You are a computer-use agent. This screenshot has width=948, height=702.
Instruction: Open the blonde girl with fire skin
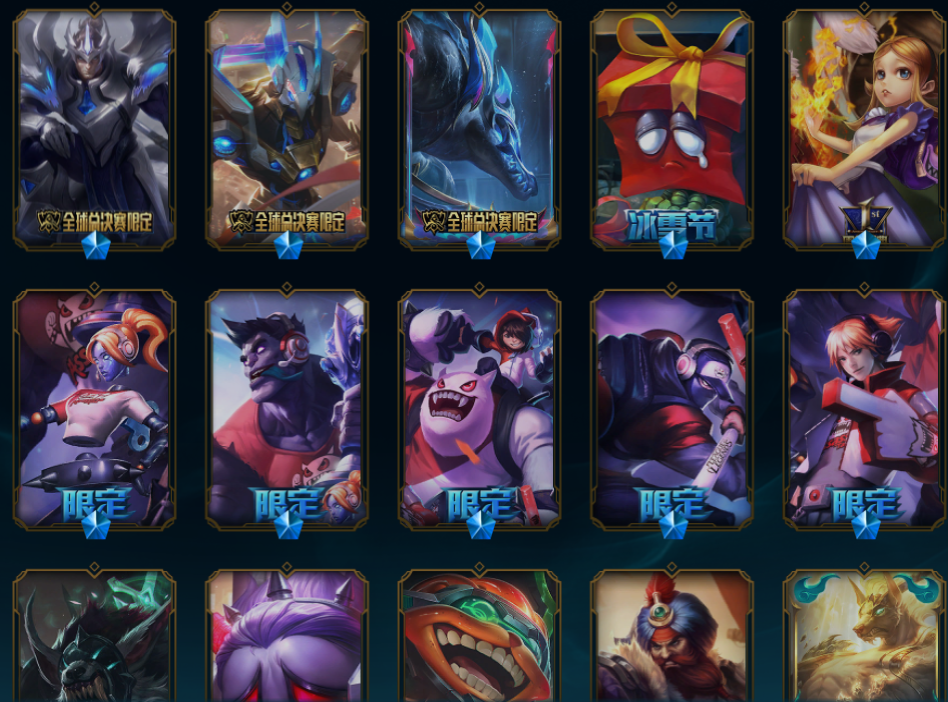[x=864, y=129]
